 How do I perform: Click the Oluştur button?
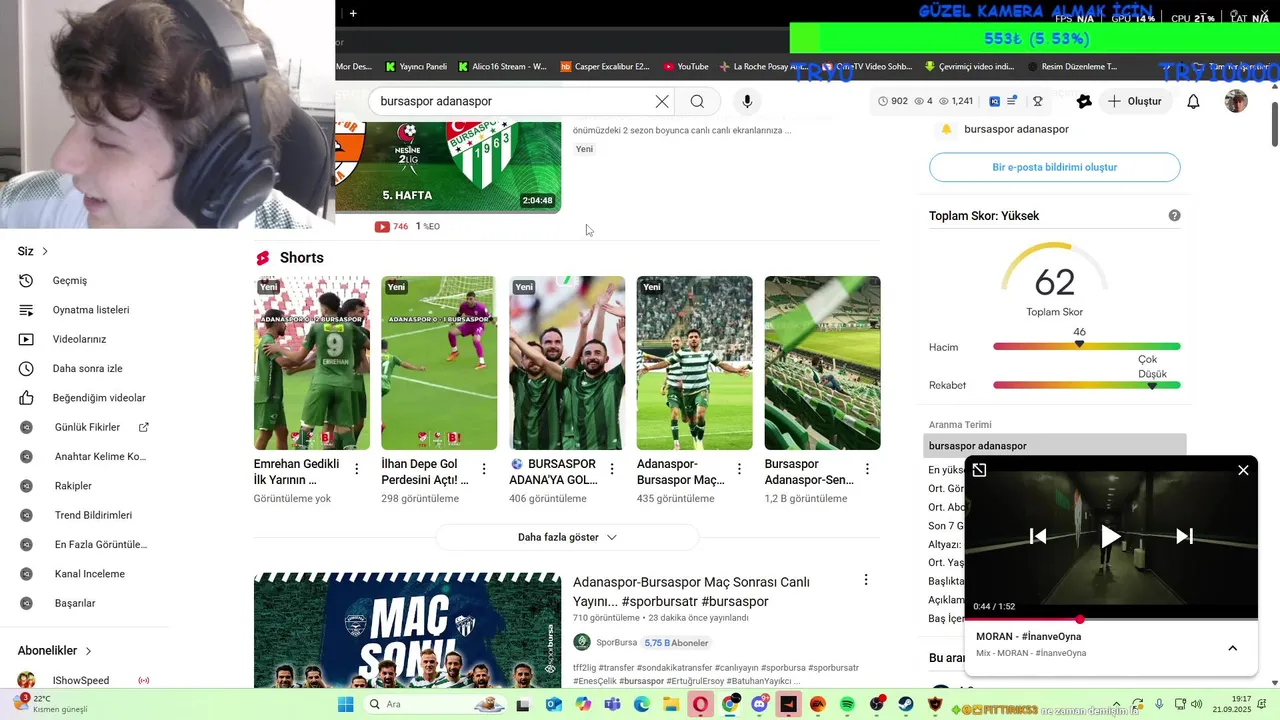[x=1135, y=101]
